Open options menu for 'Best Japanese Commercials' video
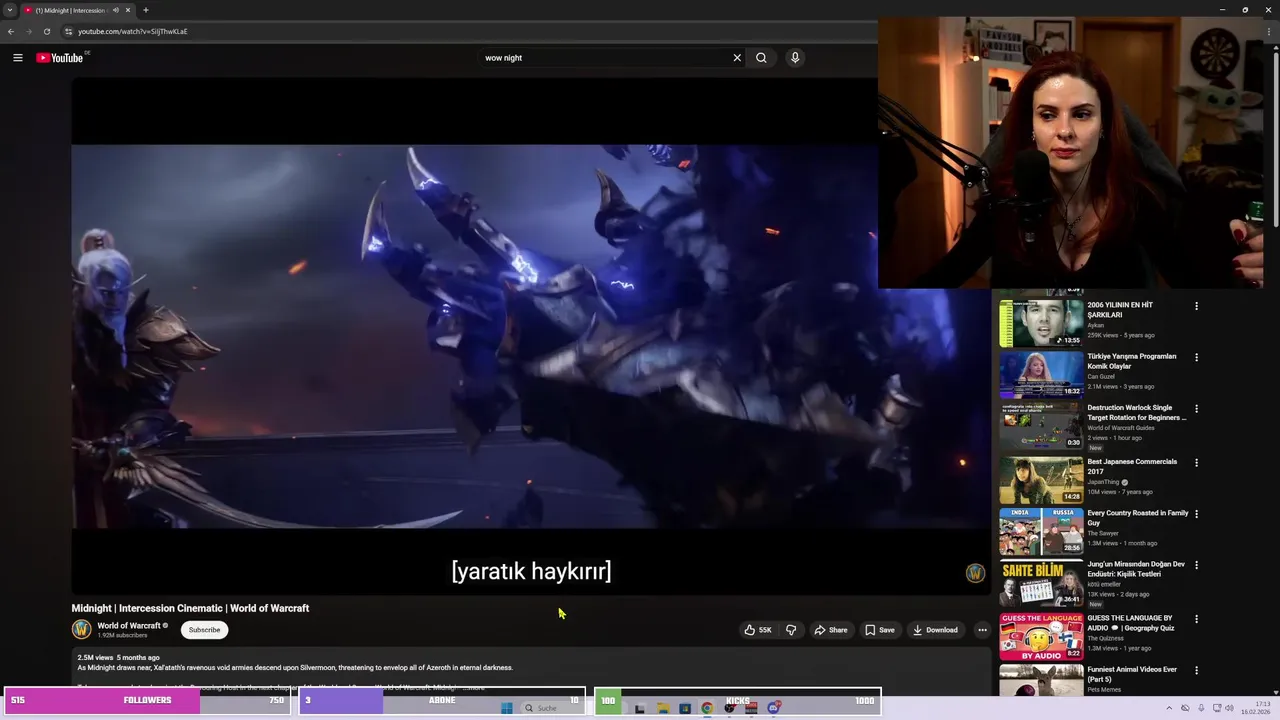Viewport: 1280px width, 720px height. click(1196, 462)
